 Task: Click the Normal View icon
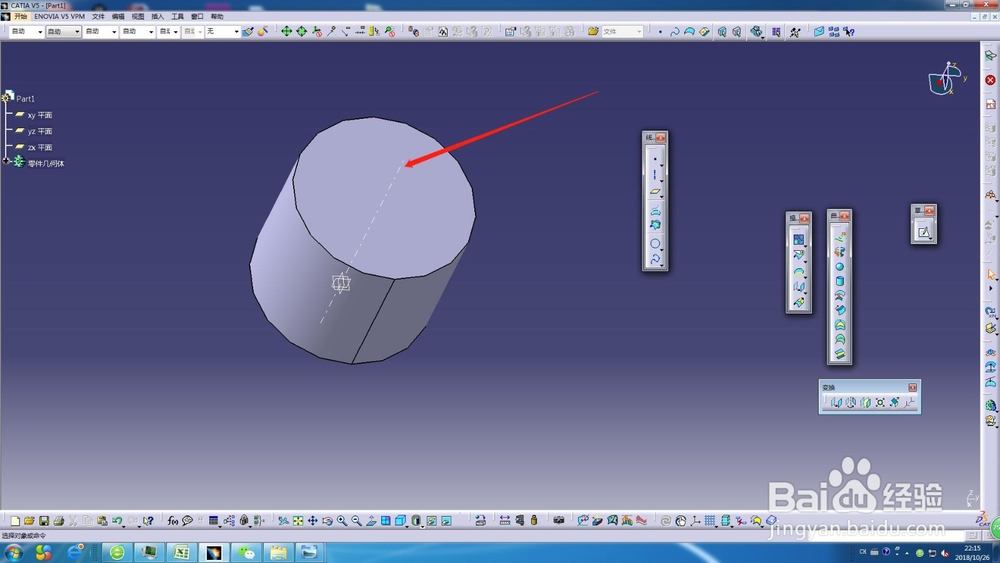(371, 521)
